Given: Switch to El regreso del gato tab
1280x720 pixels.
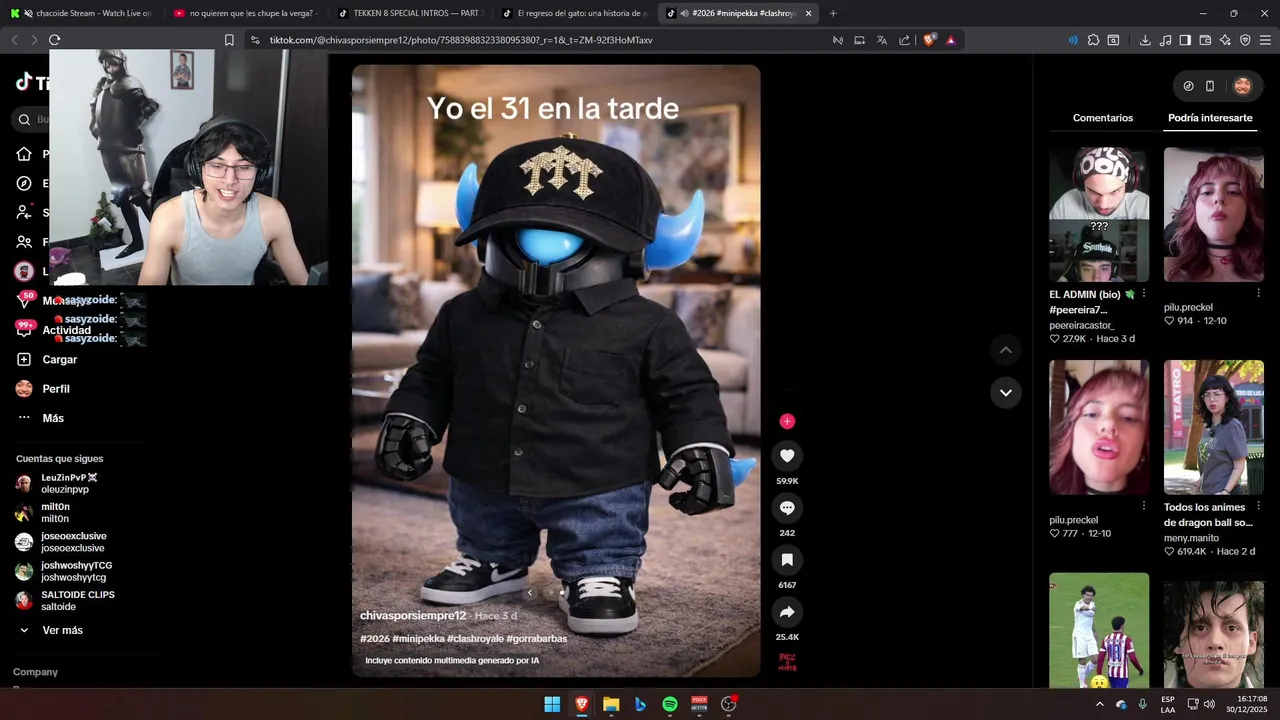Looking at the screenshot, I should coord(574,13).
